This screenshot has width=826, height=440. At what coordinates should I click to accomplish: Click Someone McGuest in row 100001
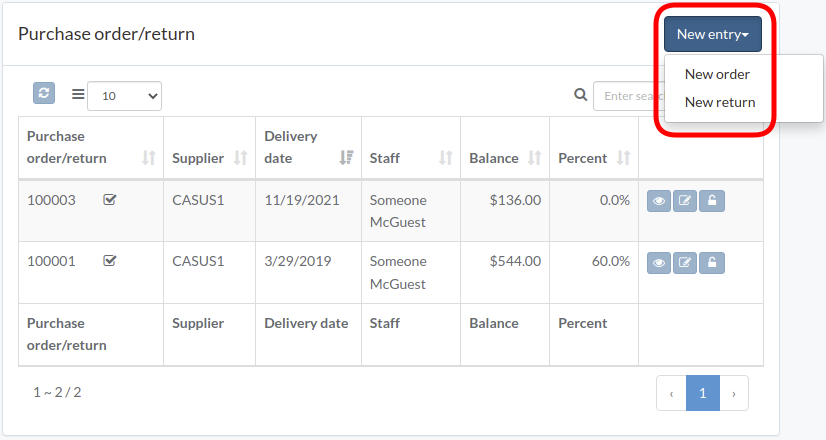398,272
